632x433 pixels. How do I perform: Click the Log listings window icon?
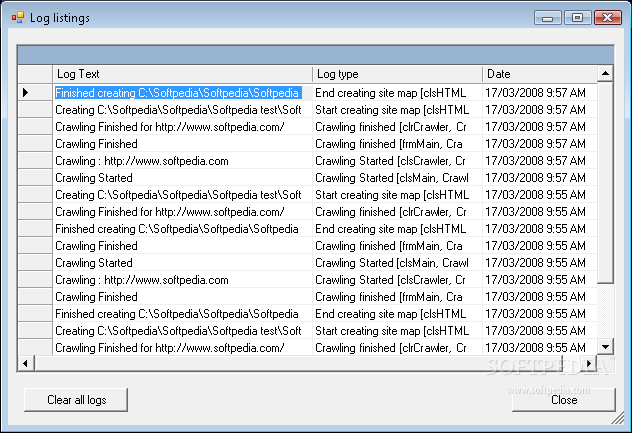point(17,17)
